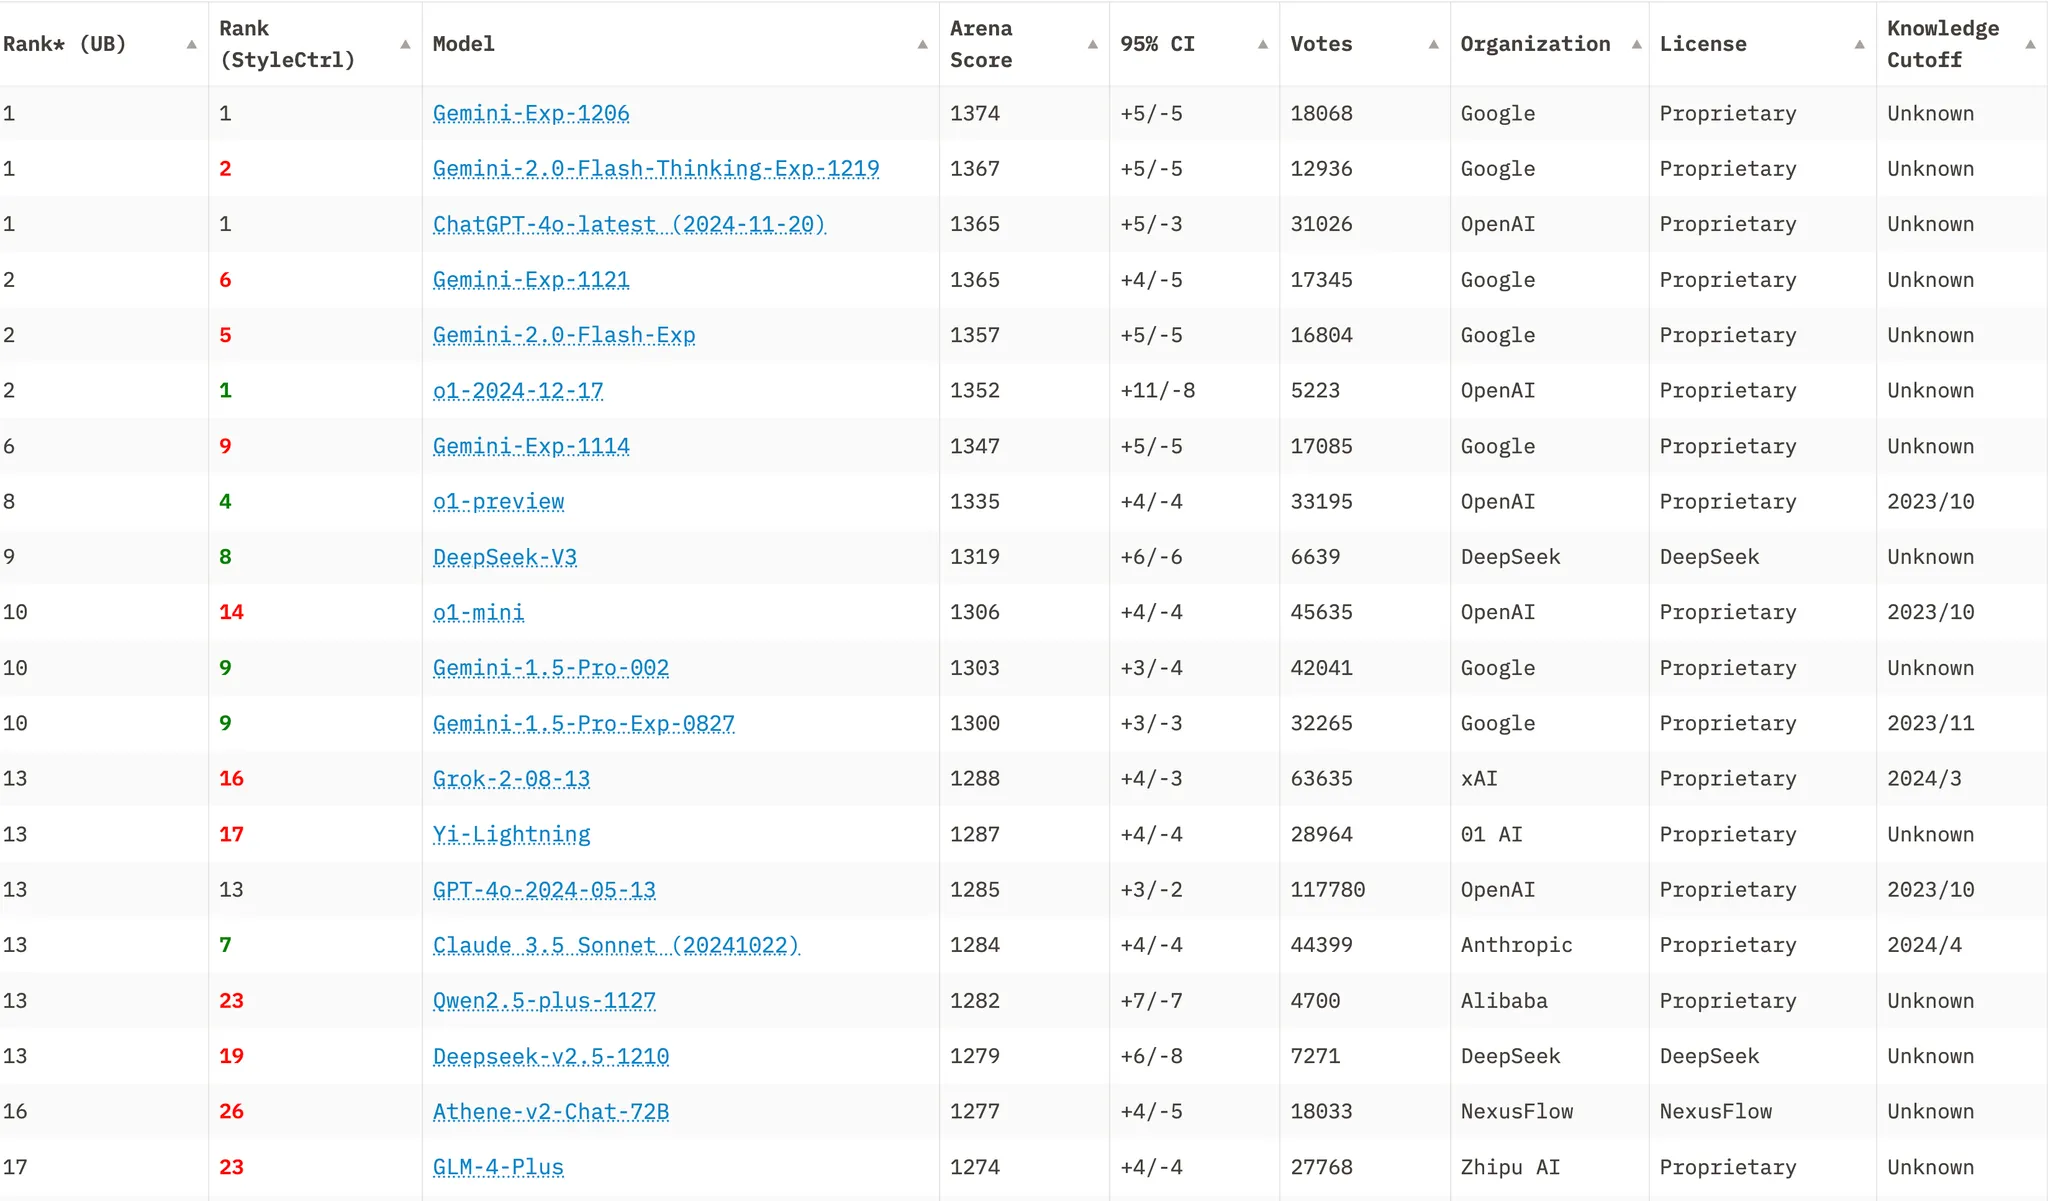The width and height of the screenshot is (2048, 1201).
Task: Open ChatGPT-4o-latest (2024-11-20) link
Action: pyautogui.click(x=629, y=225)
